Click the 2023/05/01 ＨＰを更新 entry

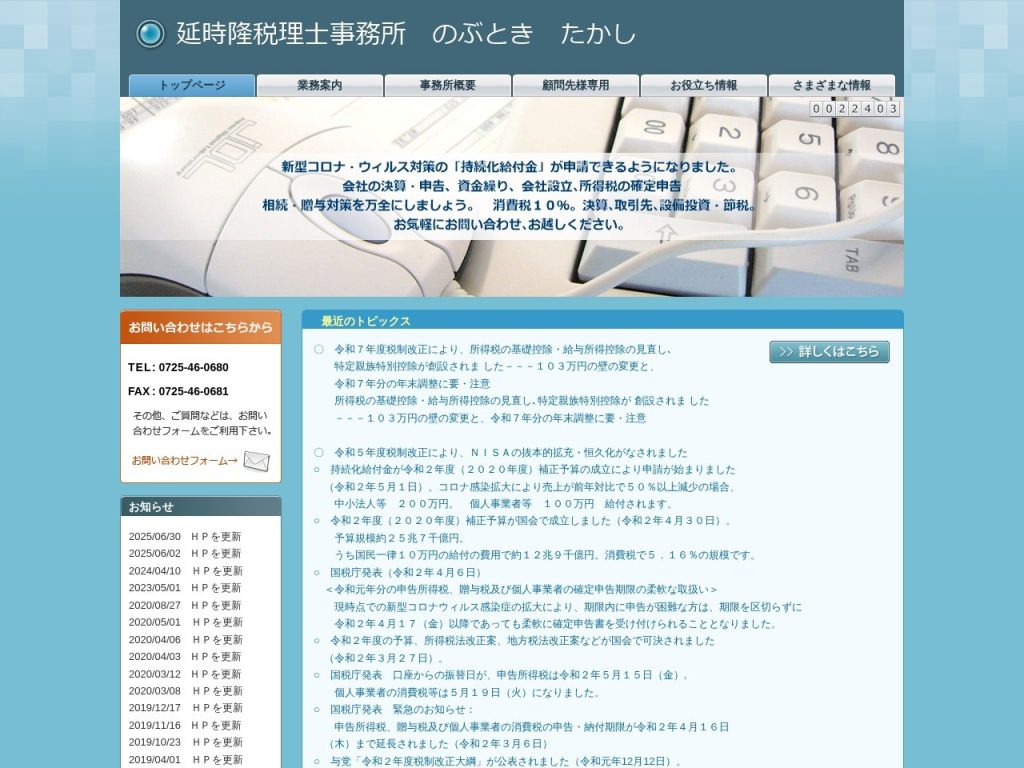pos(185,588)
